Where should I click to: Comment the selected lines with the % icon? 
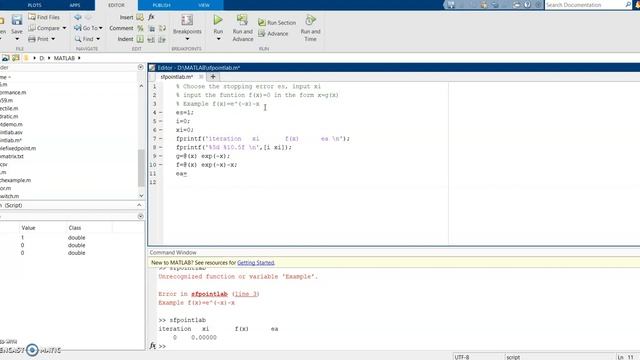(x=140, y=28)
